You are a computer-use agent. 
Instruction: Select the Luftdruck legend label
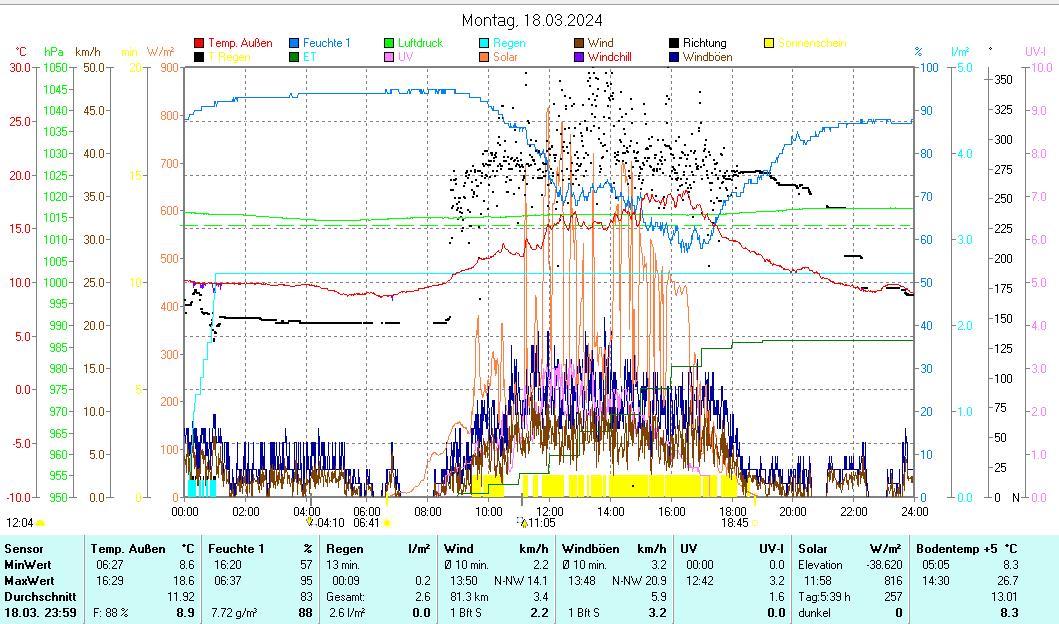click(x=420, y=43)
